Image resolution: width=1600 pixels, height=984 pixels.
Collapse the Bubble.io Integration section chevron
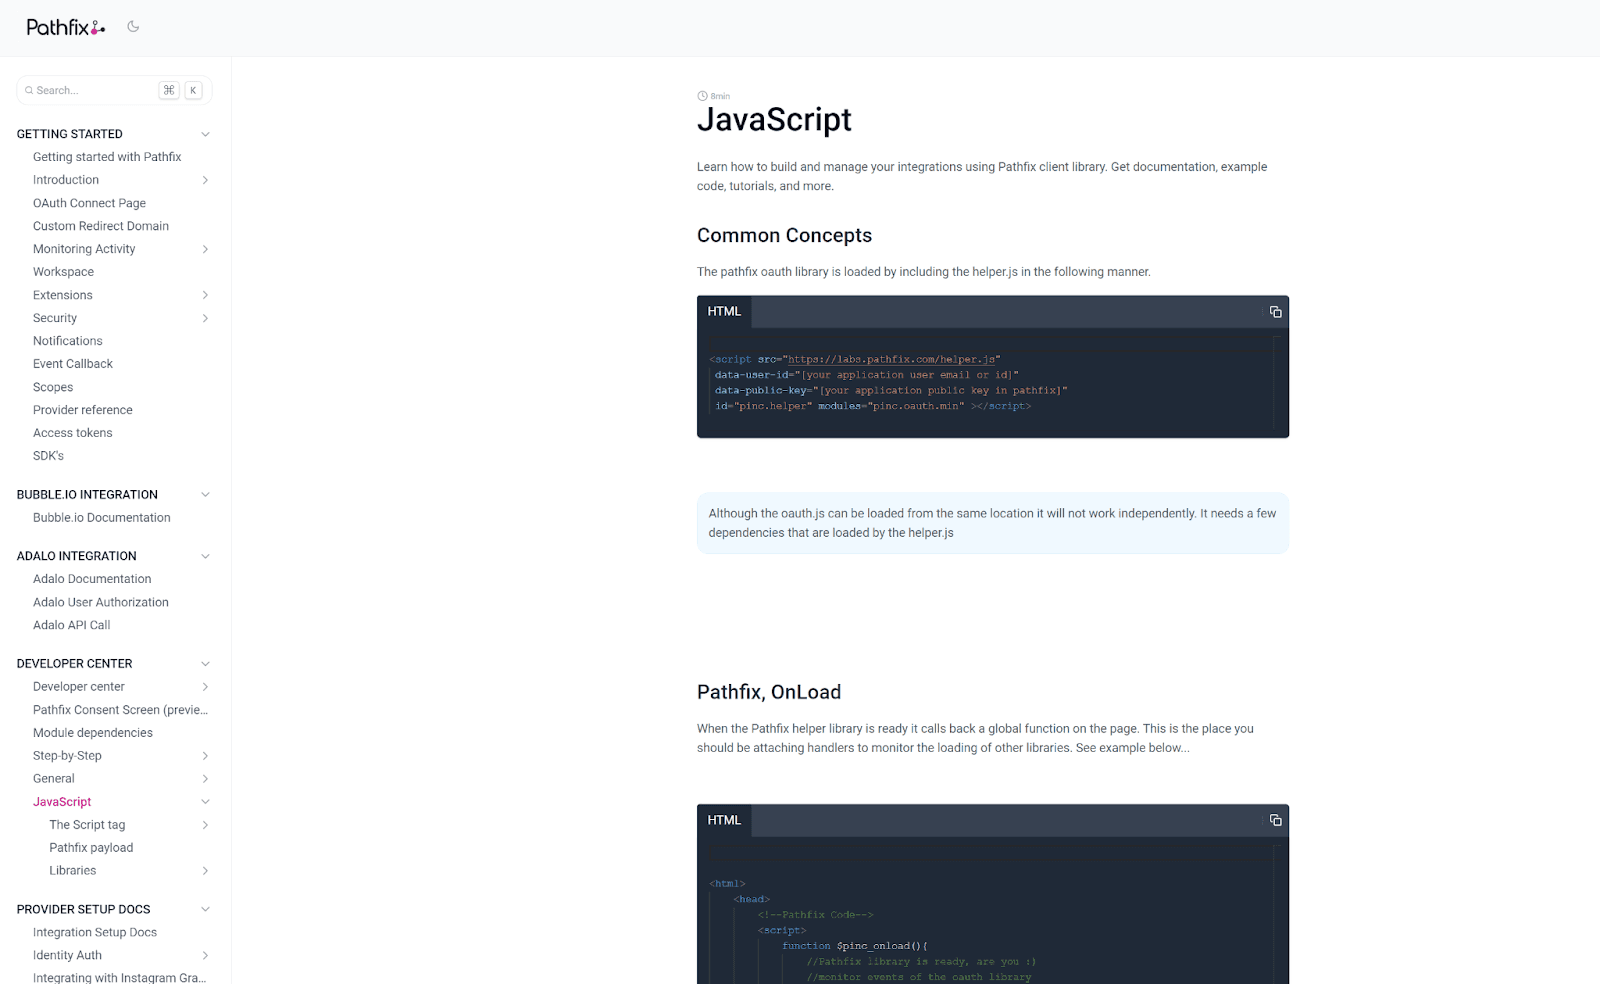click(205, 495)
